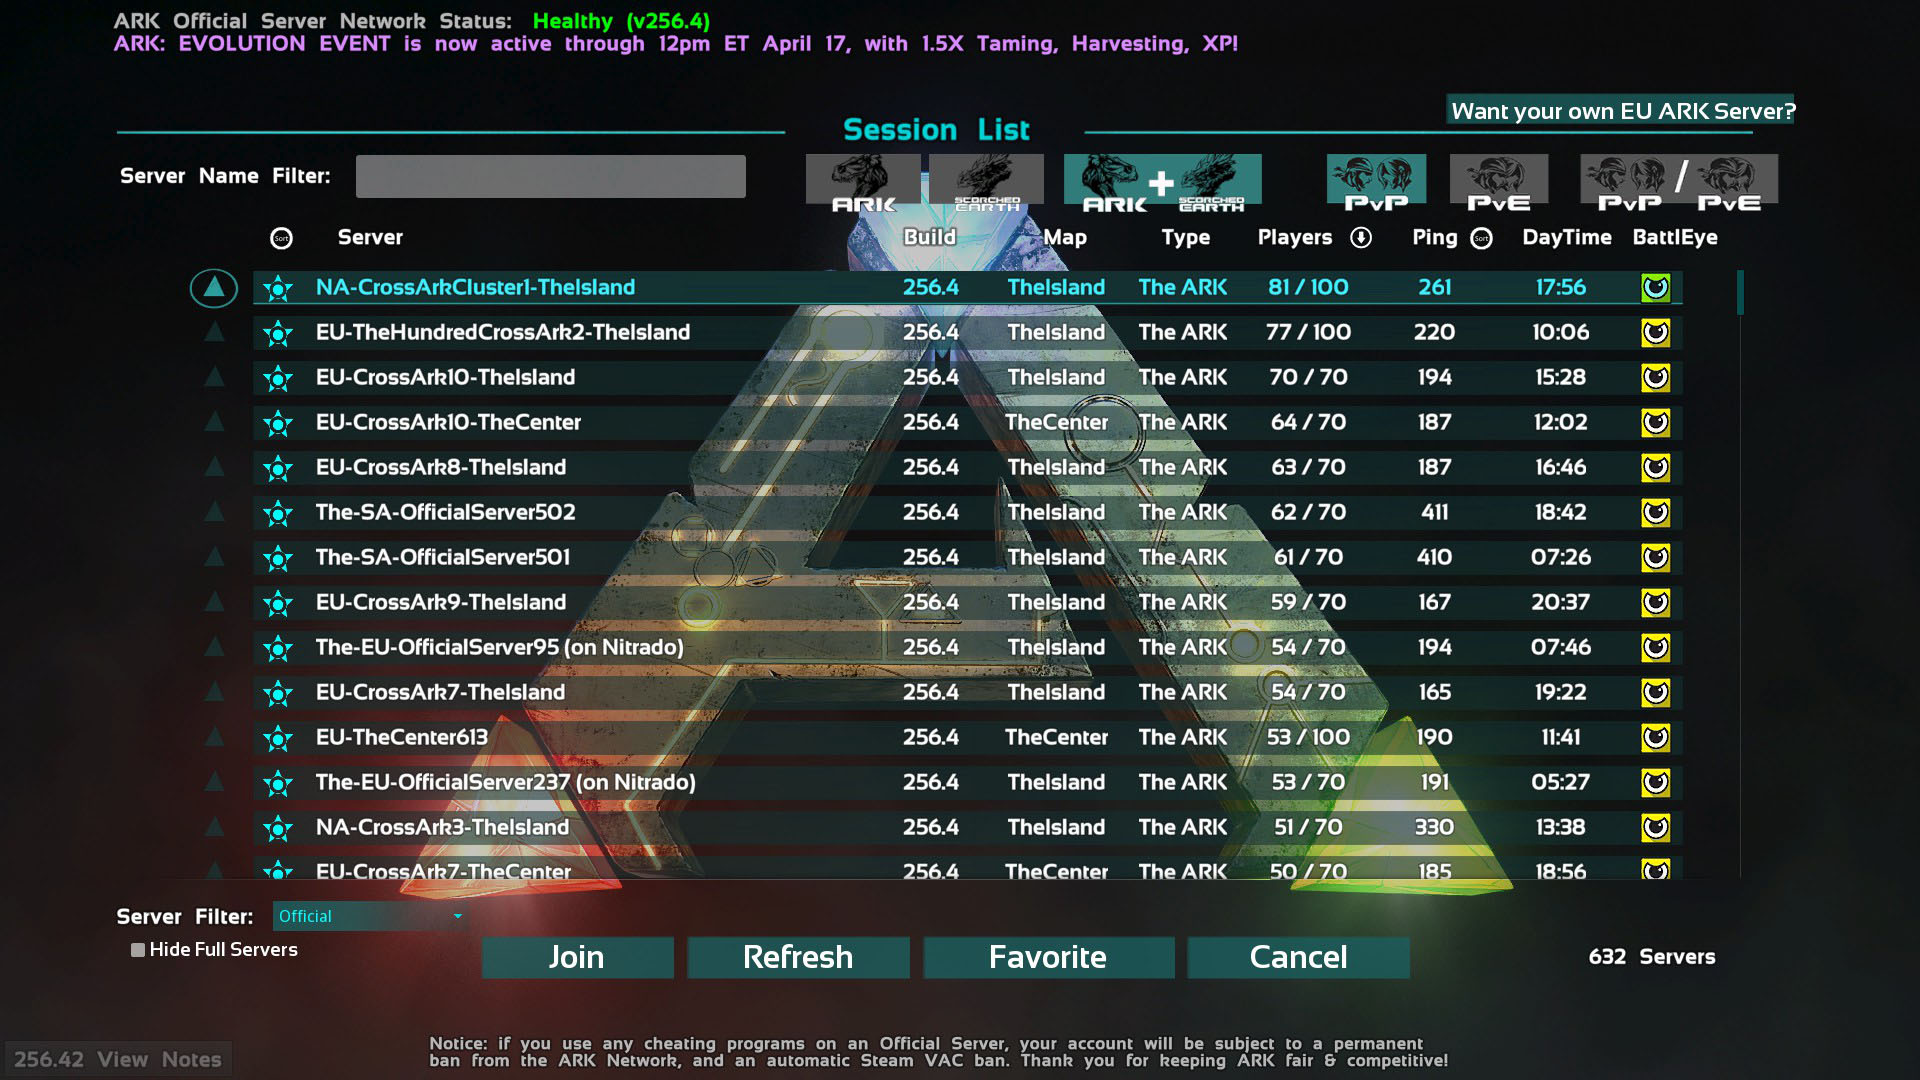Expand the EU-CrossArk10-TheCenter row triangle
This screenshot has width=1920, height=1080.
coord(214,422)
